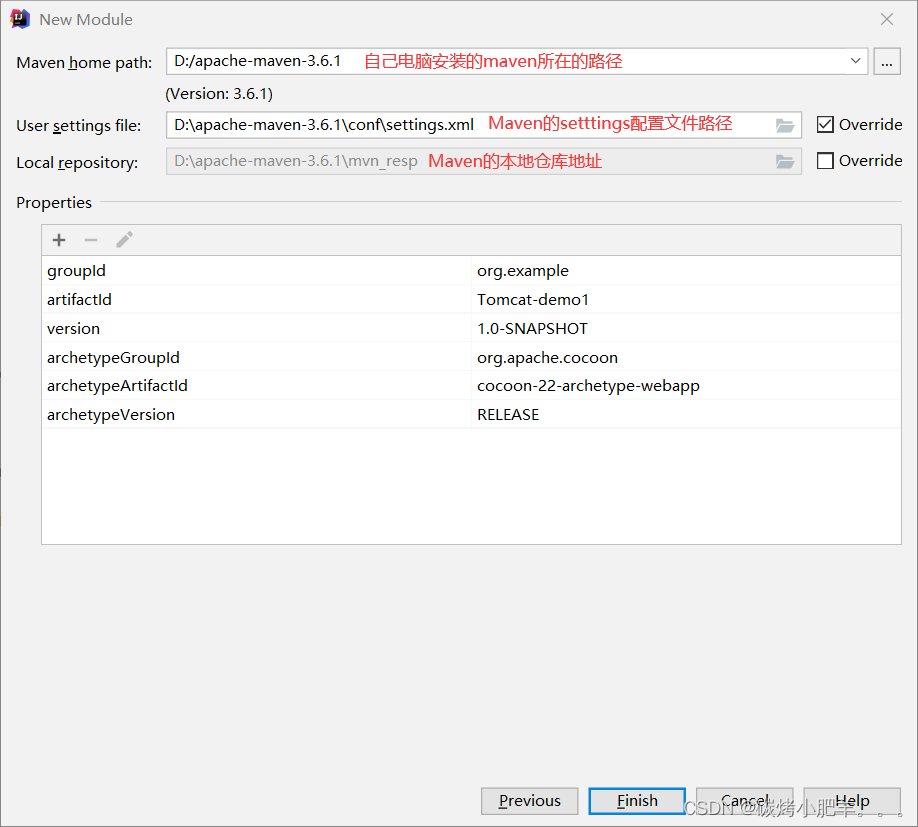Viewport: 918px width, 827px height.
Task: Click the ellipsis browse button for Maven home
Action: coord(887,61)
